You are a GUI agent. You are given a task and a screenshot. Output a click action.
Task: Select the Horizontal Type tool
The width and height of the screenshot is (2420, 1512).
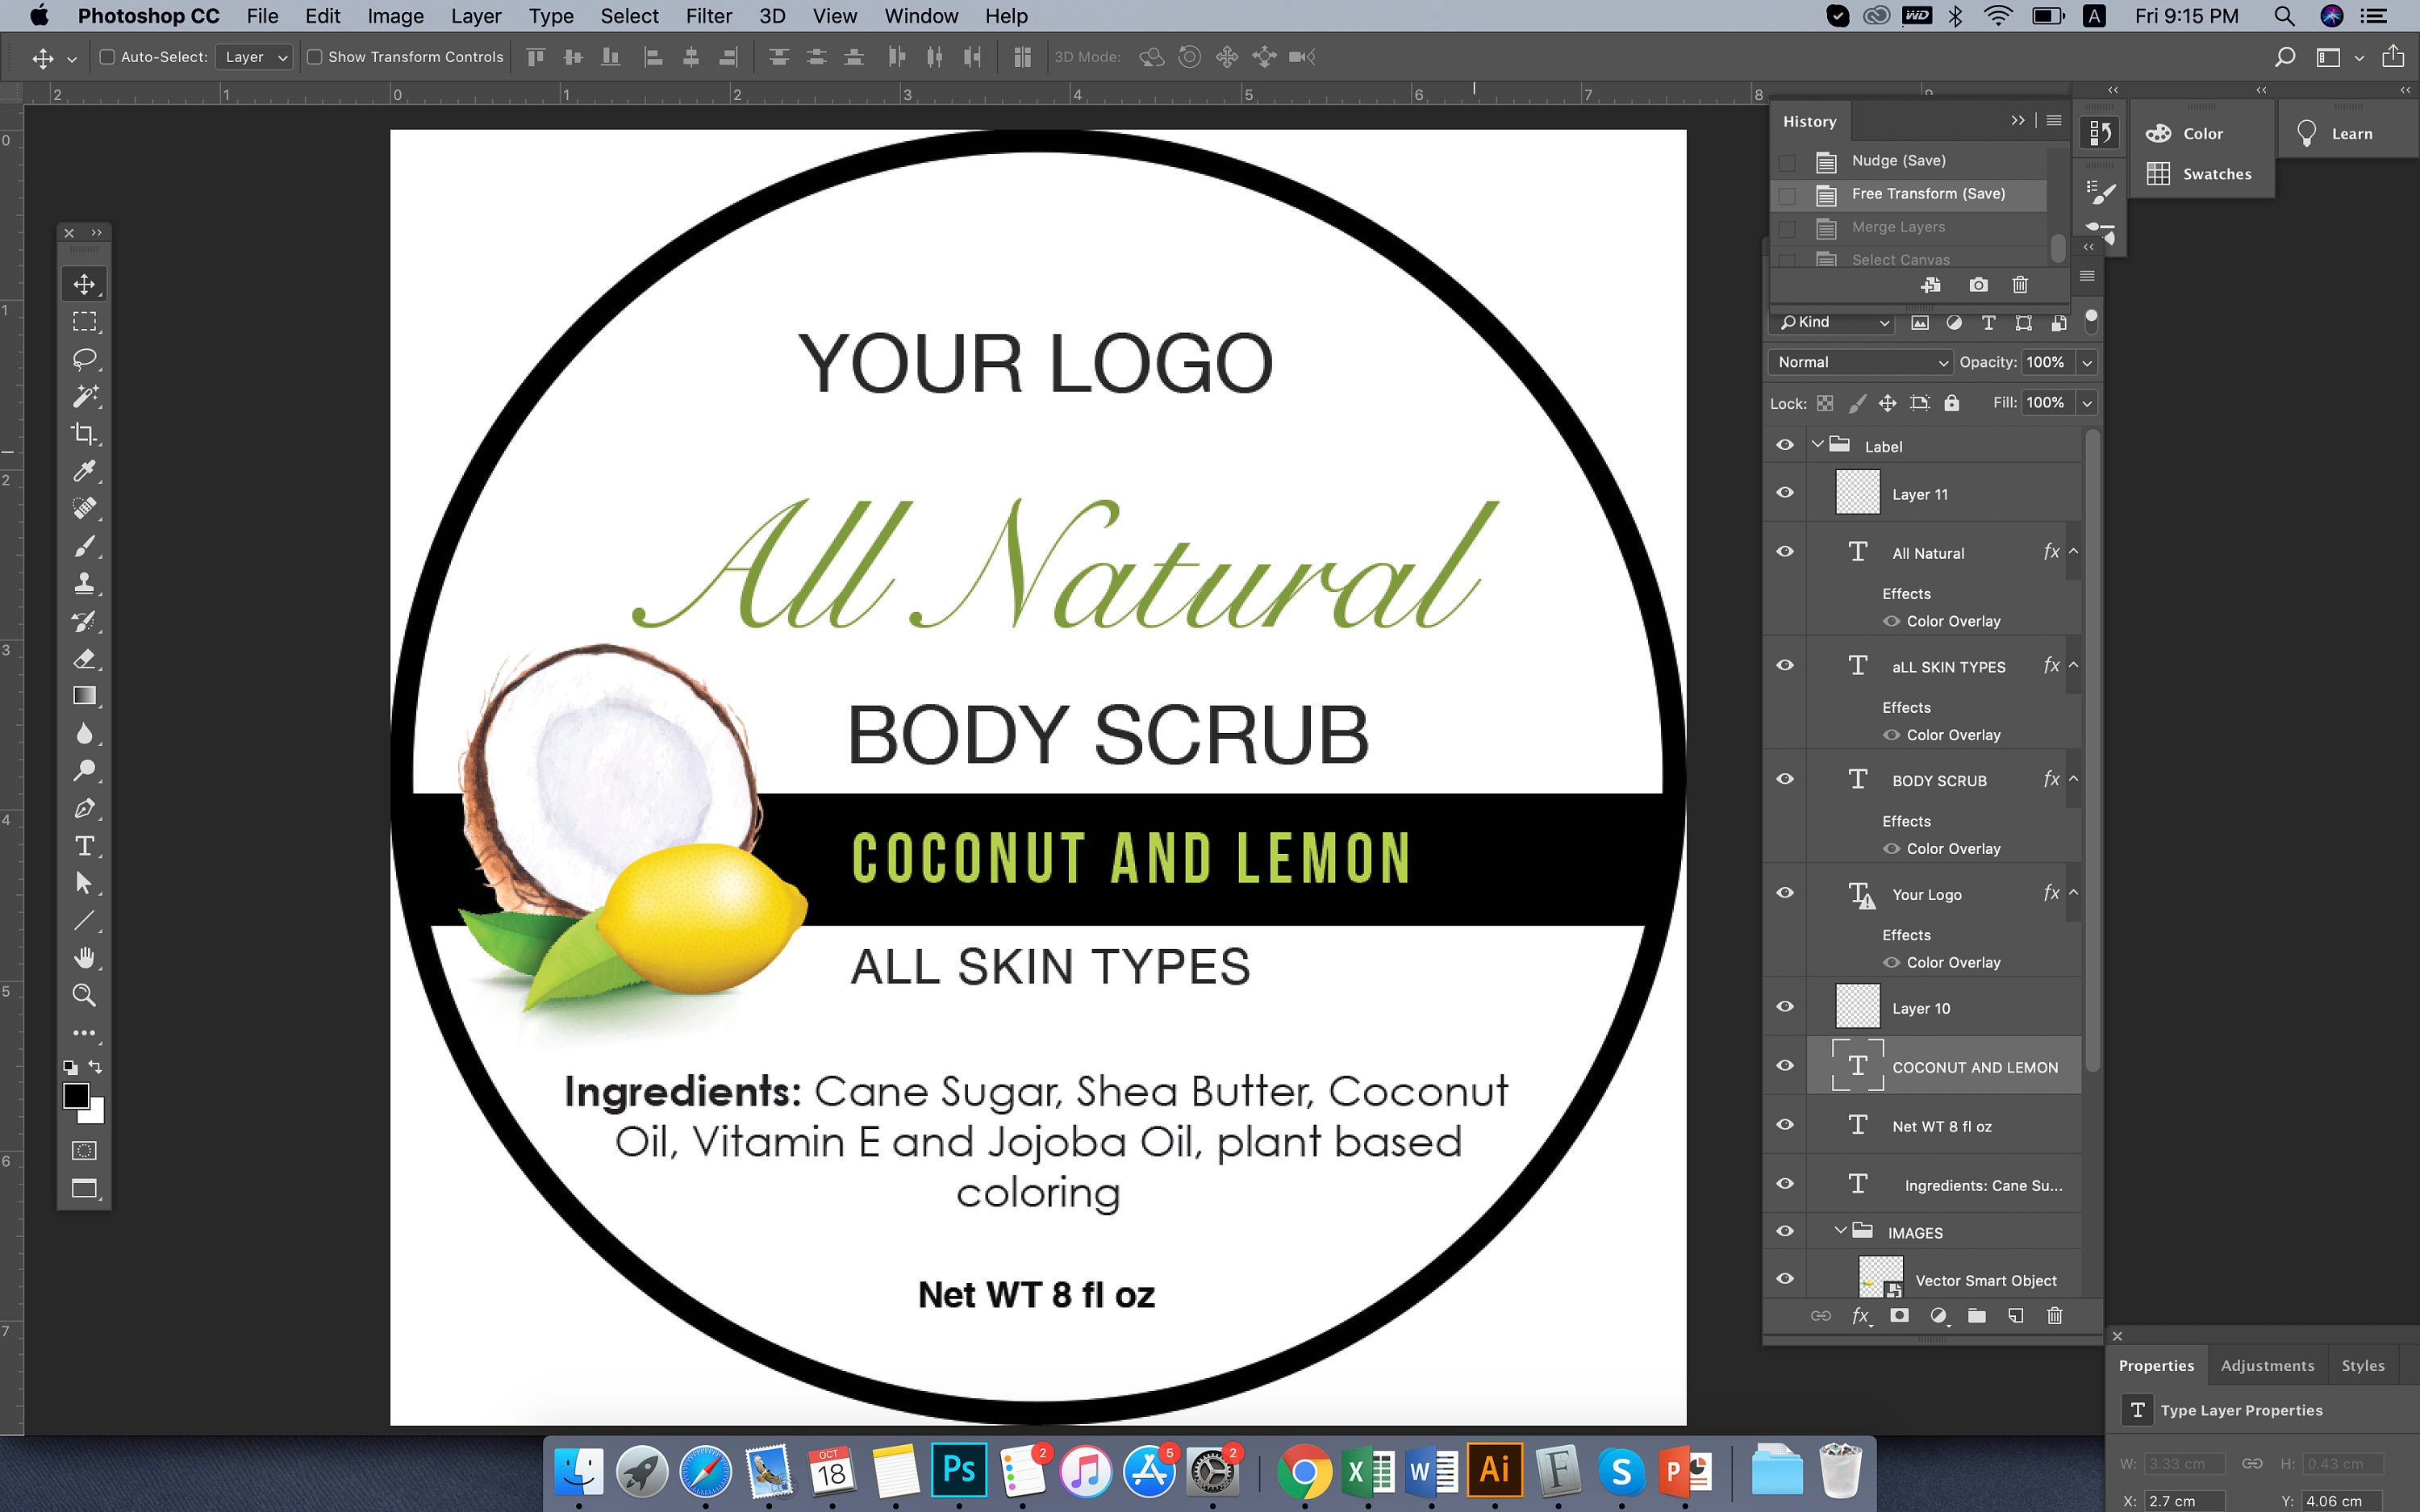coord(85,846)
